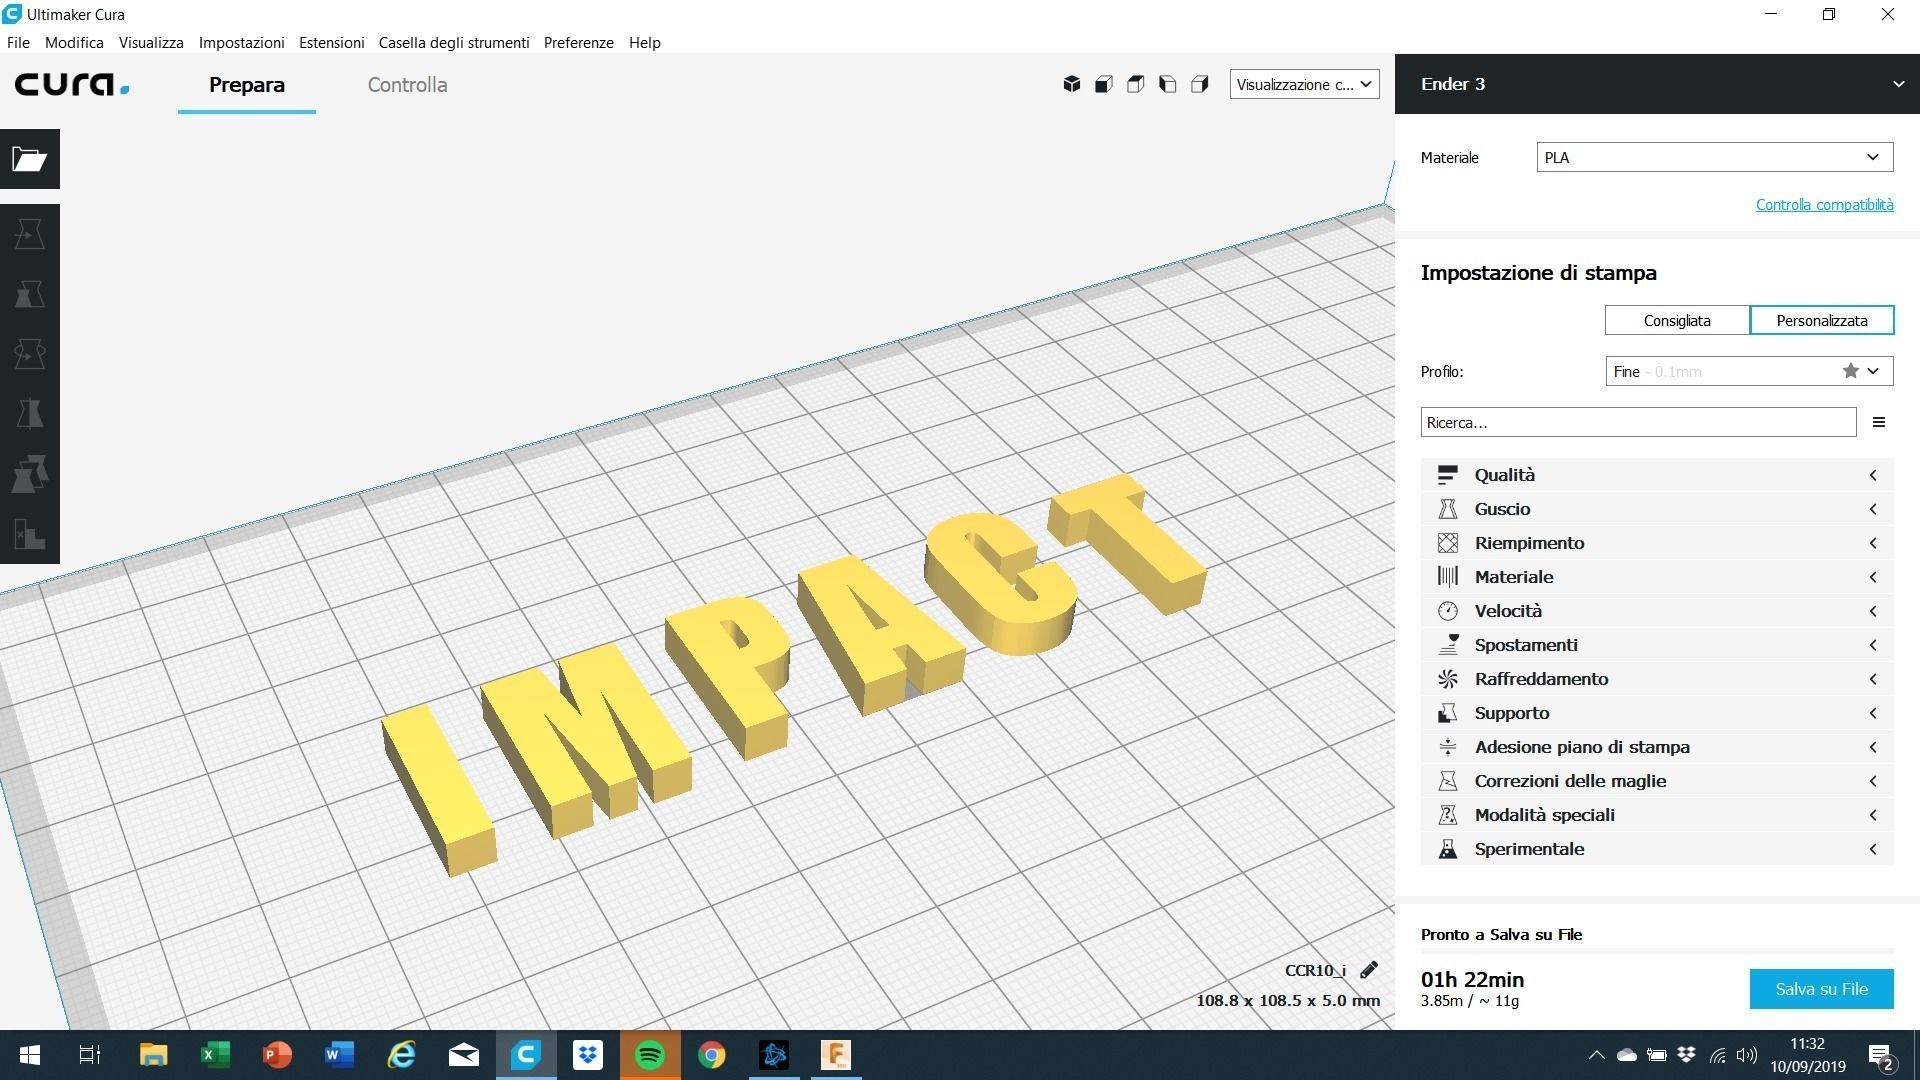Expand Correzioni delle maglie section

1657,781
